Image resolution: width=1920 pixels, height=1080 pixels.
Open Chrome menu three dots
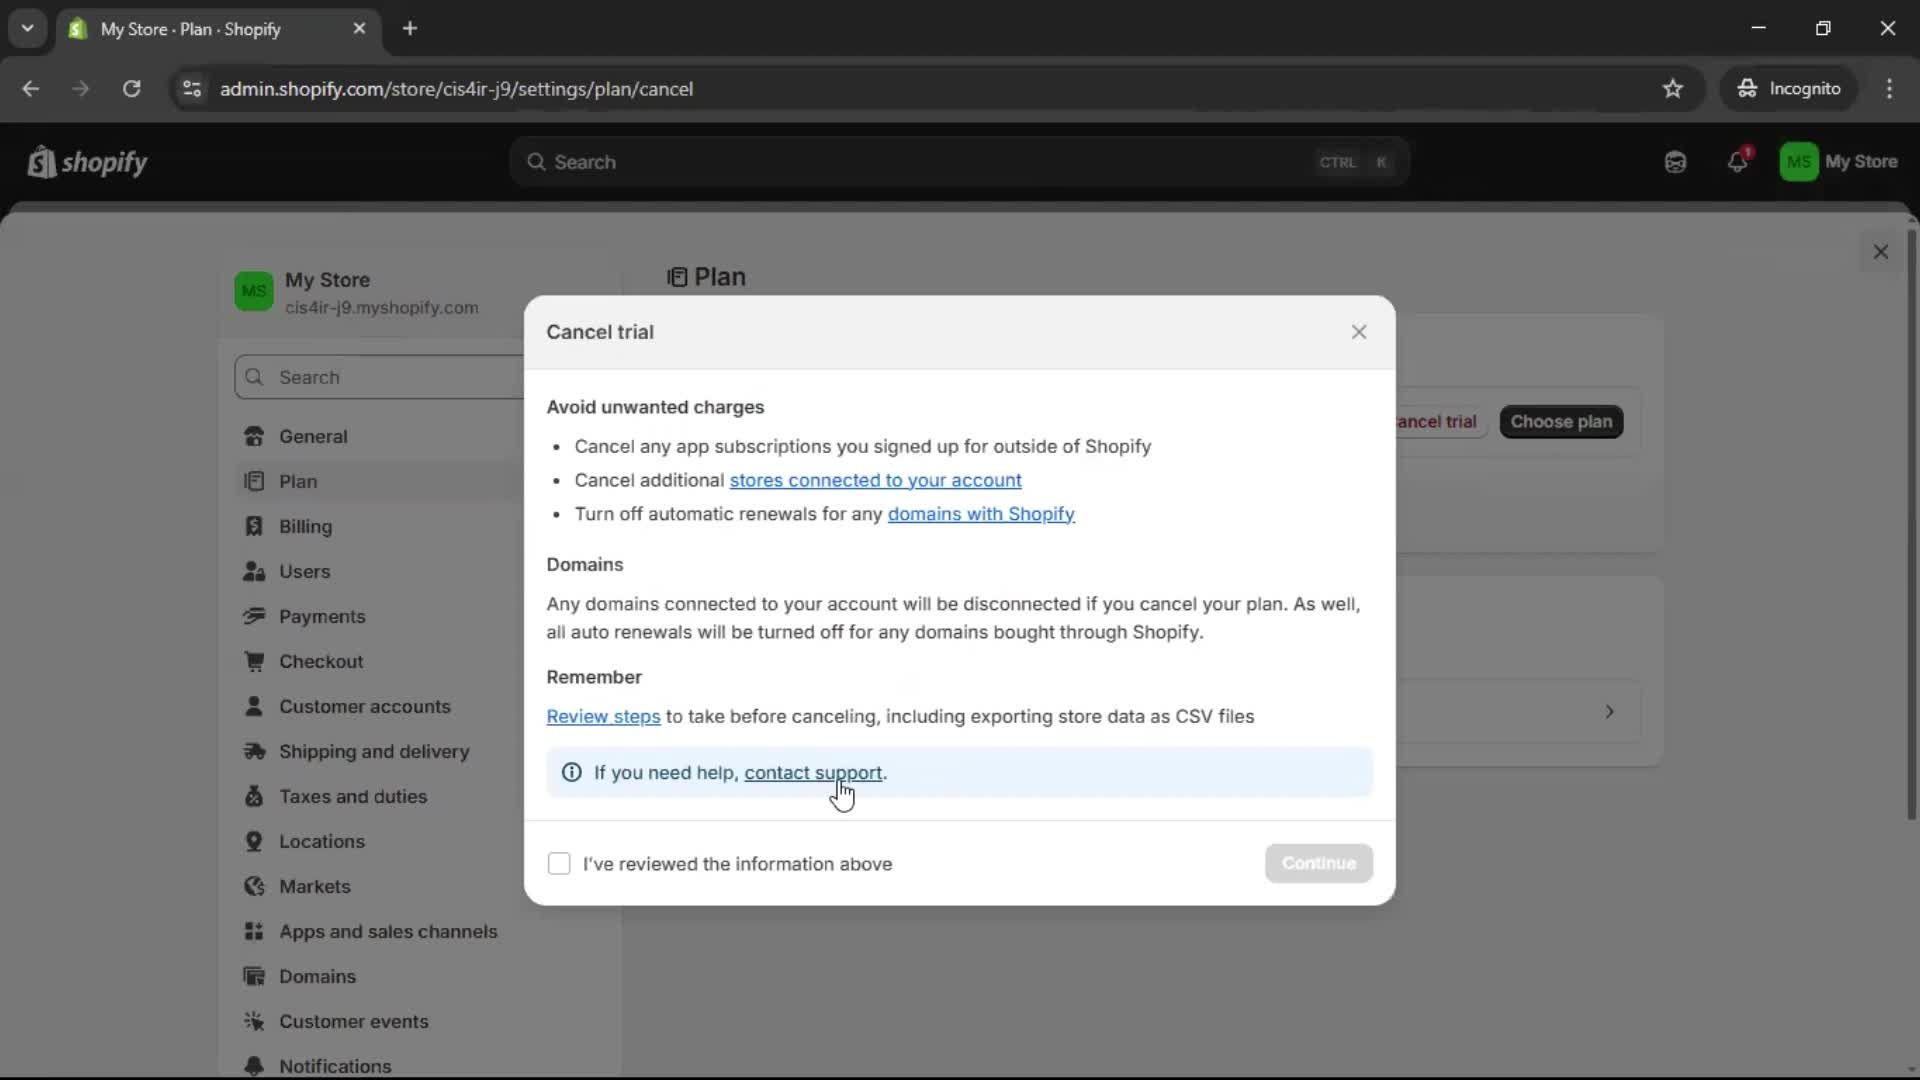coord(1889,89)
